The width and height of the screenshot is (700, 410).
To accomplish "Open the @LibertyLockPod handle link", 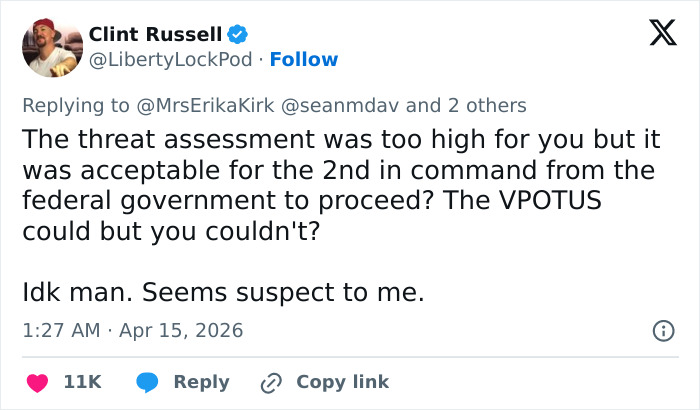I will [165, 59].
